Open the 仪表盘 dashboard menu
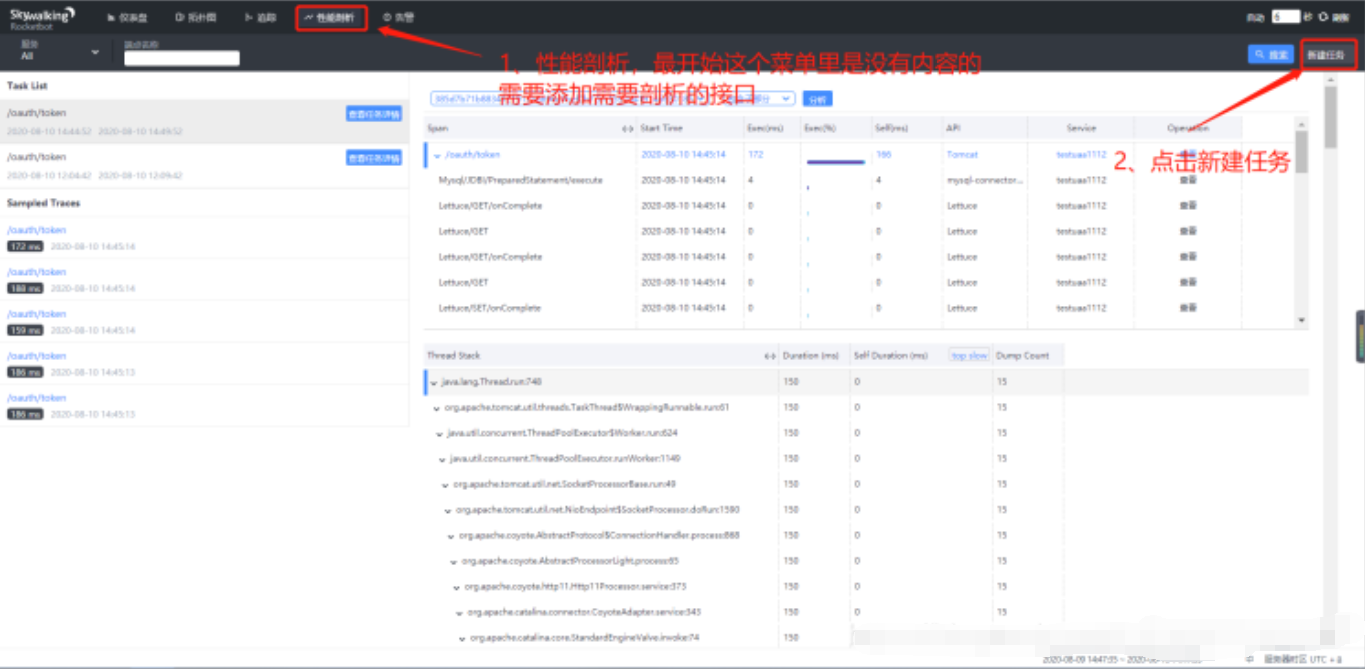Screen dimensions: 1367x669 click(x=127, y=17)
